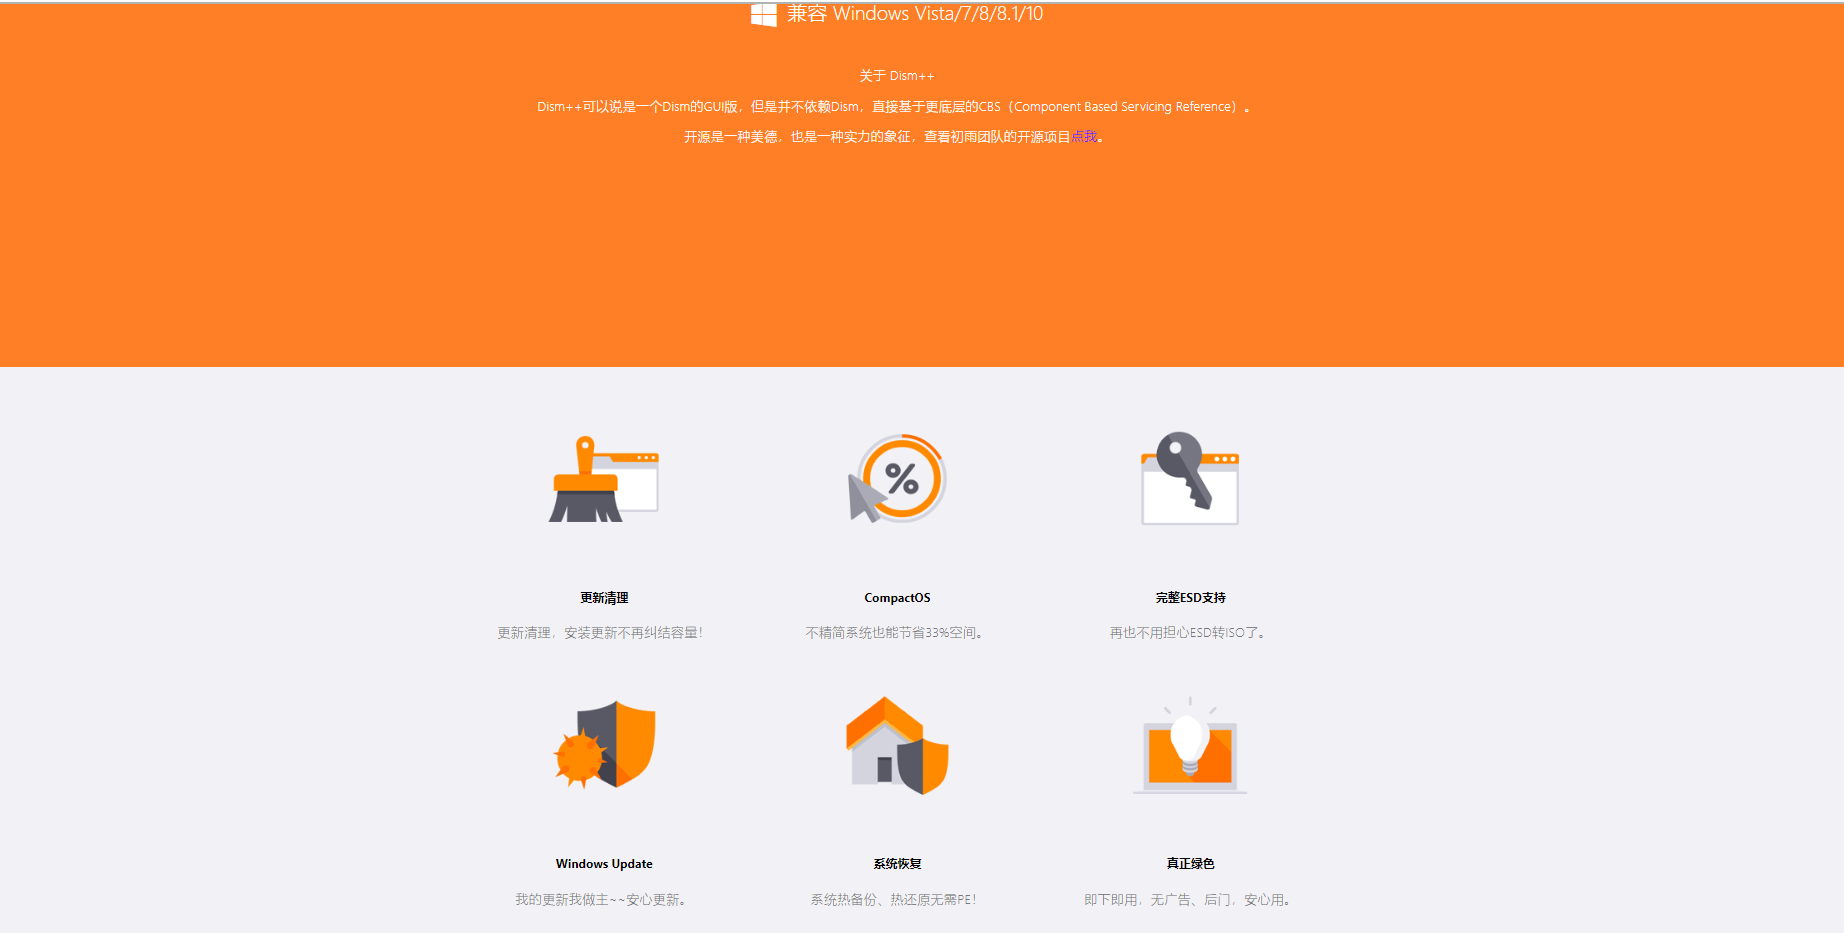Click the description 系统热备份、热还原无需PE!

point(894,900)
